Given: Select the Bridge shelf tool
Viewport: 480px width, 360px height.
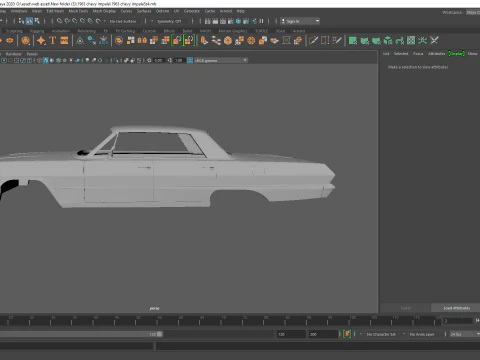Looking at the screenshot, I should pyautogui.click(x=216, y=41).
